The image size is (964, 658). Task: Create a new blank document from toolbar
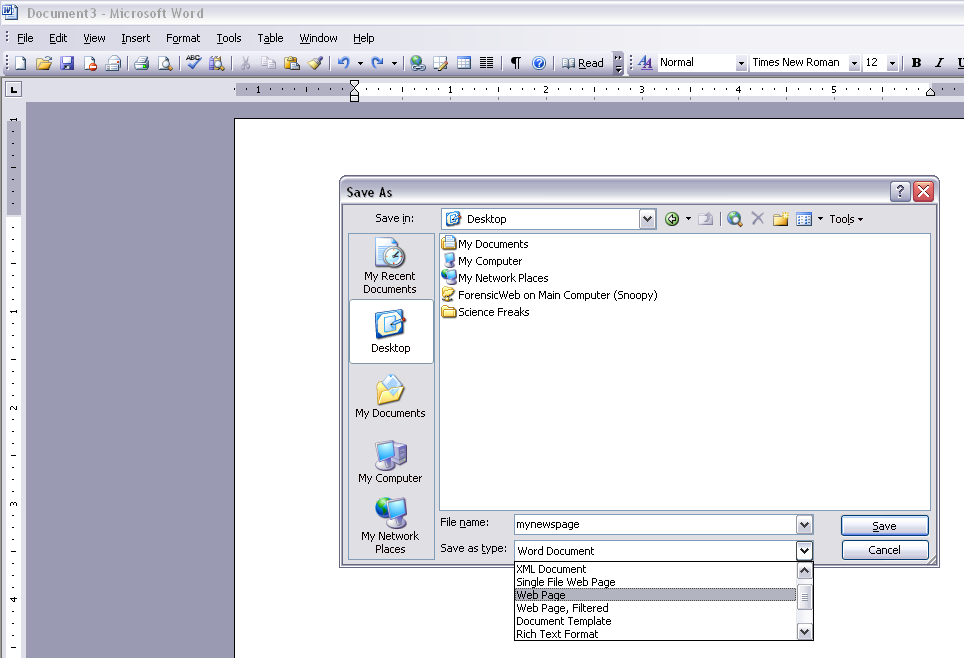[21, 63]
